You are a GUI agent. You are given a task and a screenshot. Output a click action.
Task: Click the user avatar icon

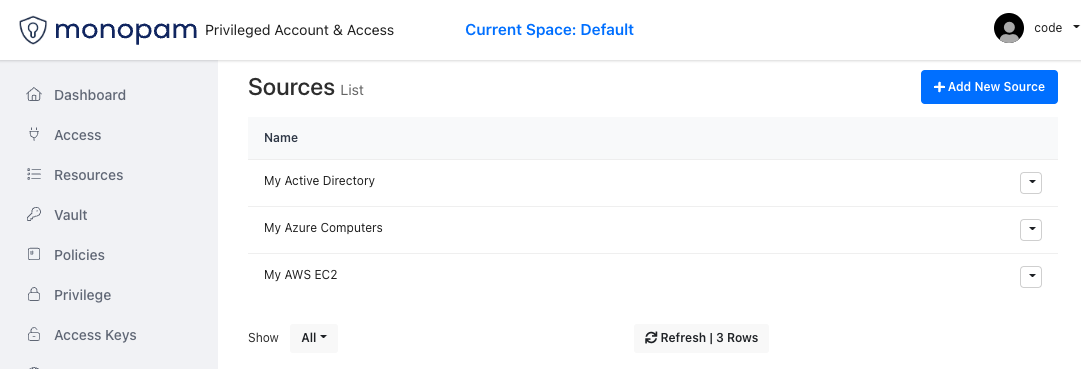[x=1009, y=28]
